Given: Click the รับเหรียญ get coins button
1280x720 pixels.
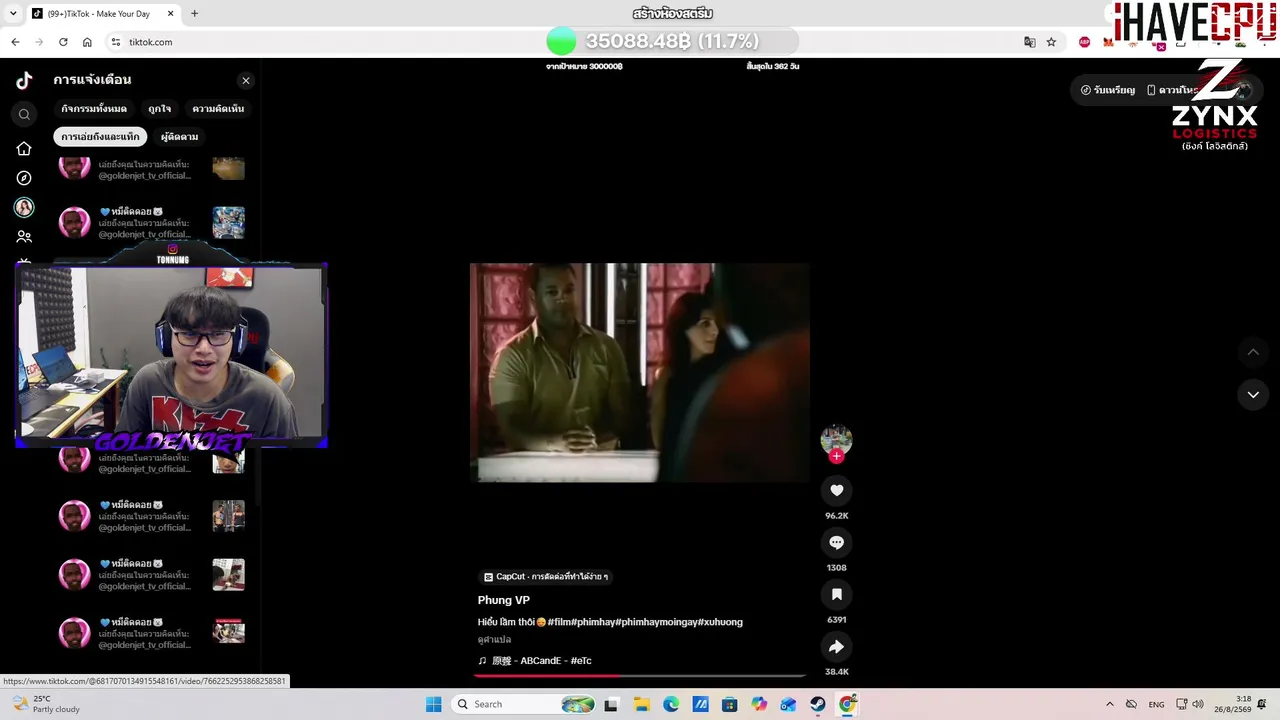Looking at the screenshot, I should 1108,90.
